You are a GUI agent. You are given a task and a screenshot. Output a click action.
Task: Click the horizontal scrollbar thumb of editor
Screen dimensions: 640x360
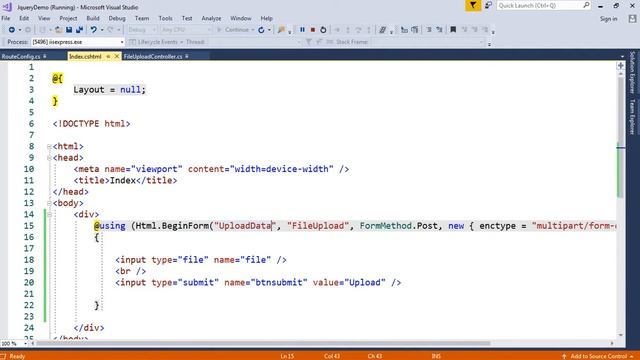click(263, 344)
